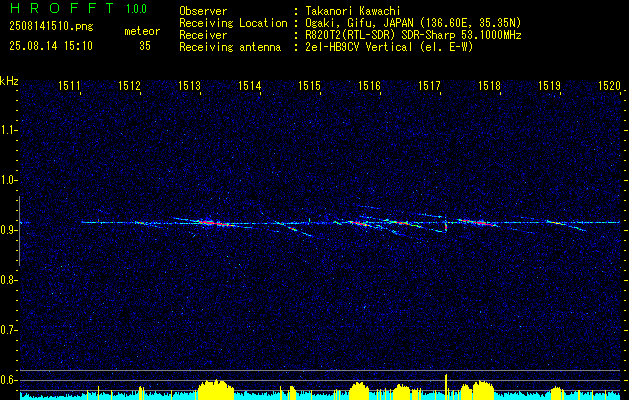Click the HROFFT program title
The image size is (629, 400).
[x=62, y=8]
